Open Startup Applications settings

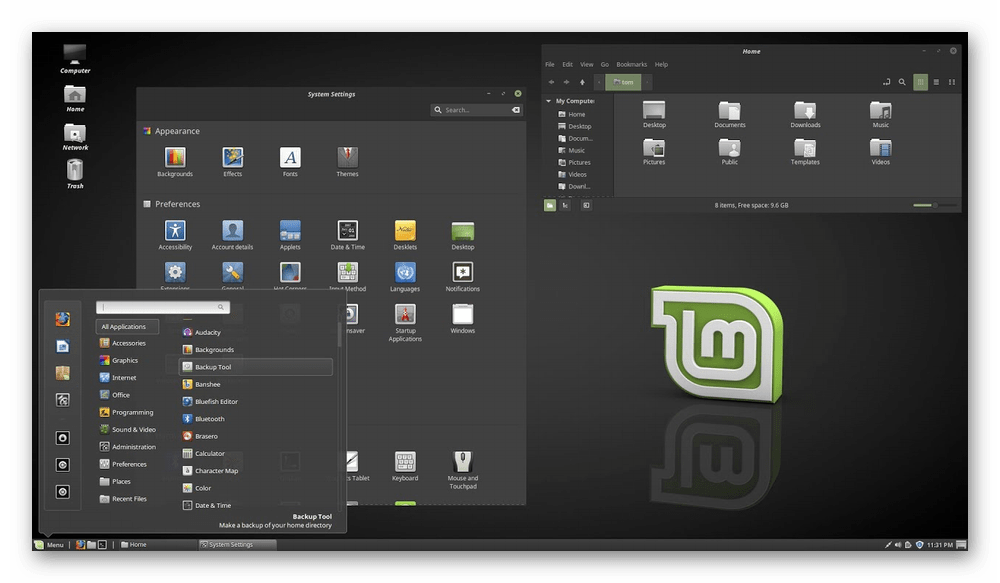(x=405, y=323)
